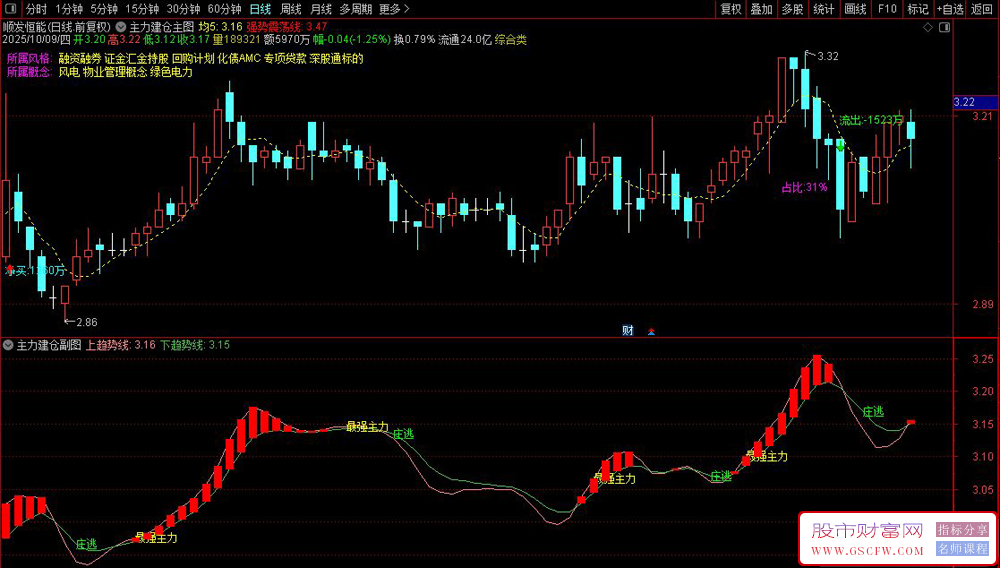
Task: Click the 返回 back button
Action: pos(983,9)
